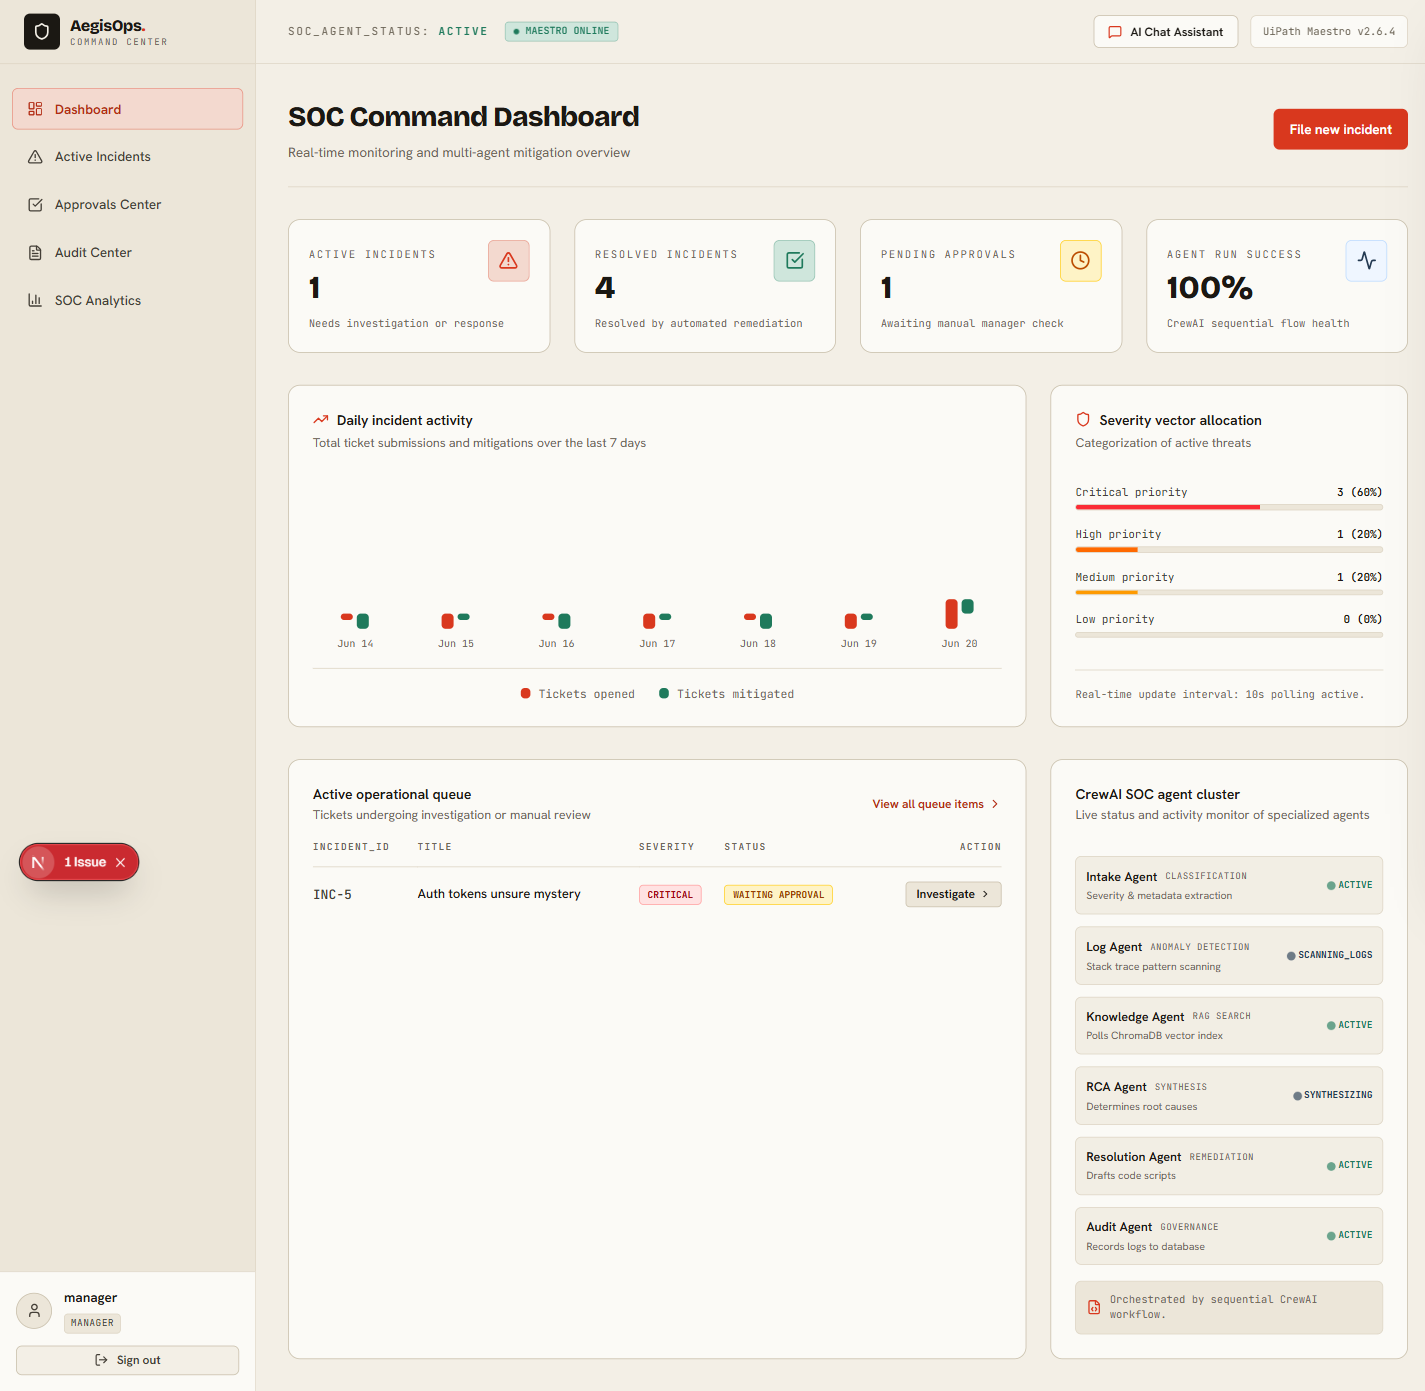Dismiss the 1 Issue badge with X
This screenshot has height=1391, width=1425.
pos(120,862)
